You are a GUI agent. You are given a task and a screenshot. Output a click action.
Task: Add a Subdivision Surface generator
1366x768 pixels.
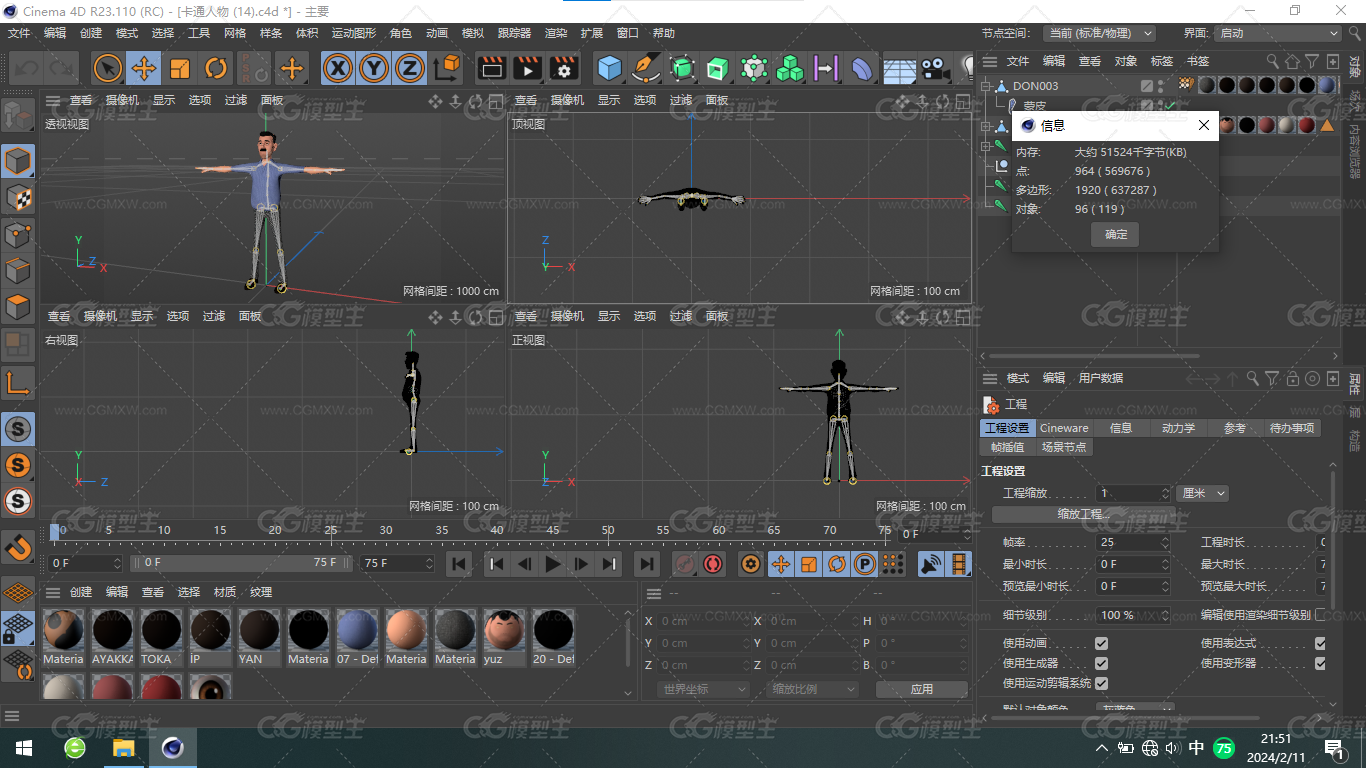[x=682, y=68]
